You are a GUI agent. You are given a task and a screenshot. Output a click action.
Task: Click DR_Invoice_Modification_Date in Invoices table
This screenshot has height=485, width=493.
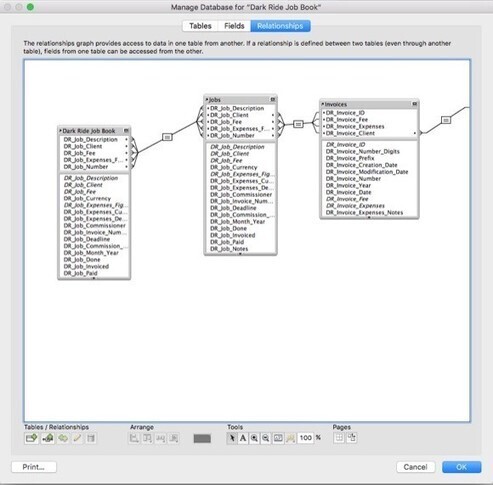(367, 172)
